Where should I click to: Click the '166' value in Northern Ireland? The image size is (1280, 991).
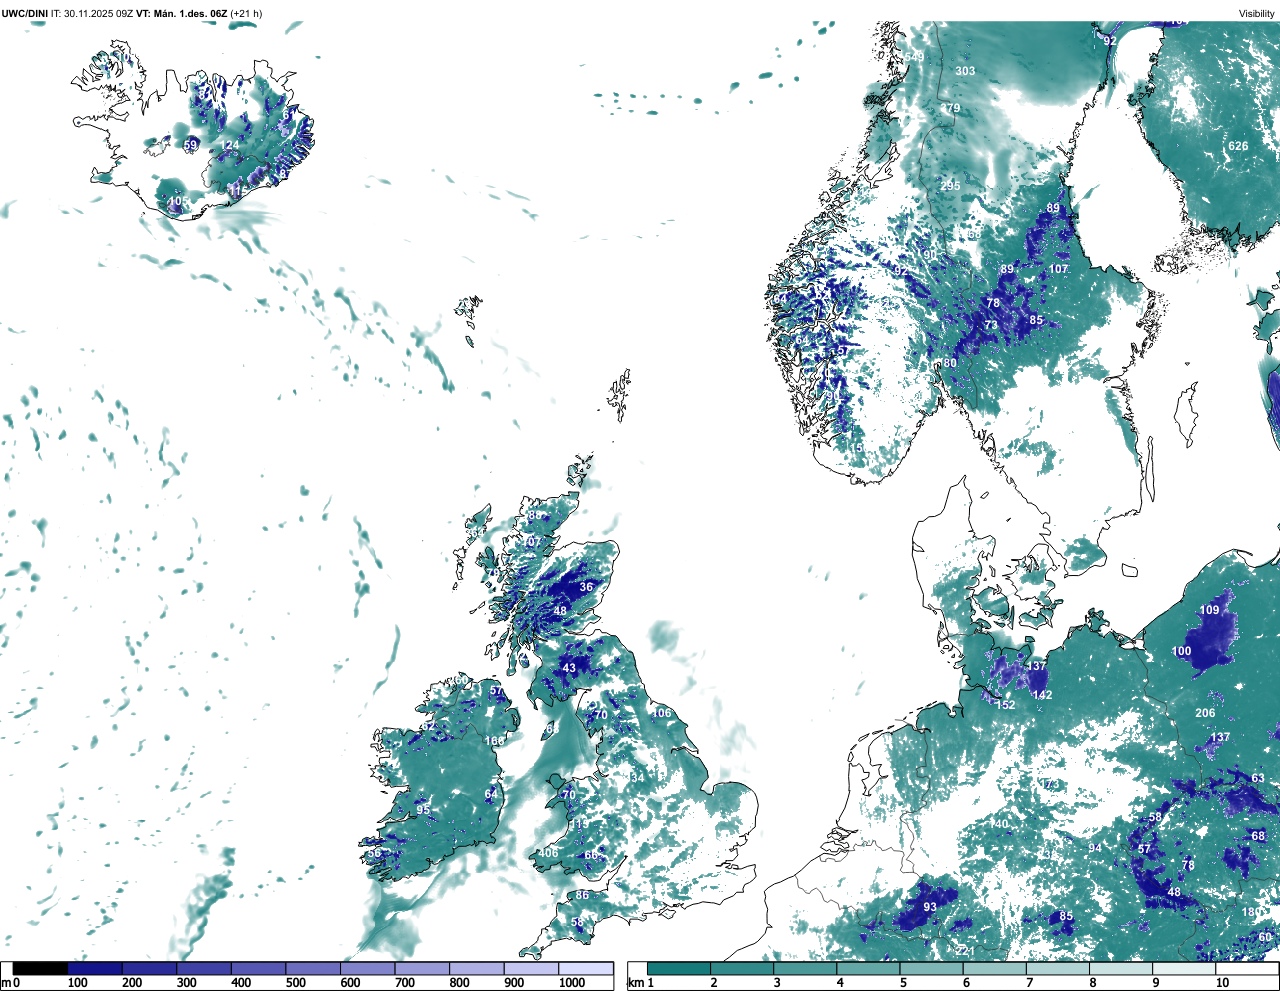click(x=494, y=741)
